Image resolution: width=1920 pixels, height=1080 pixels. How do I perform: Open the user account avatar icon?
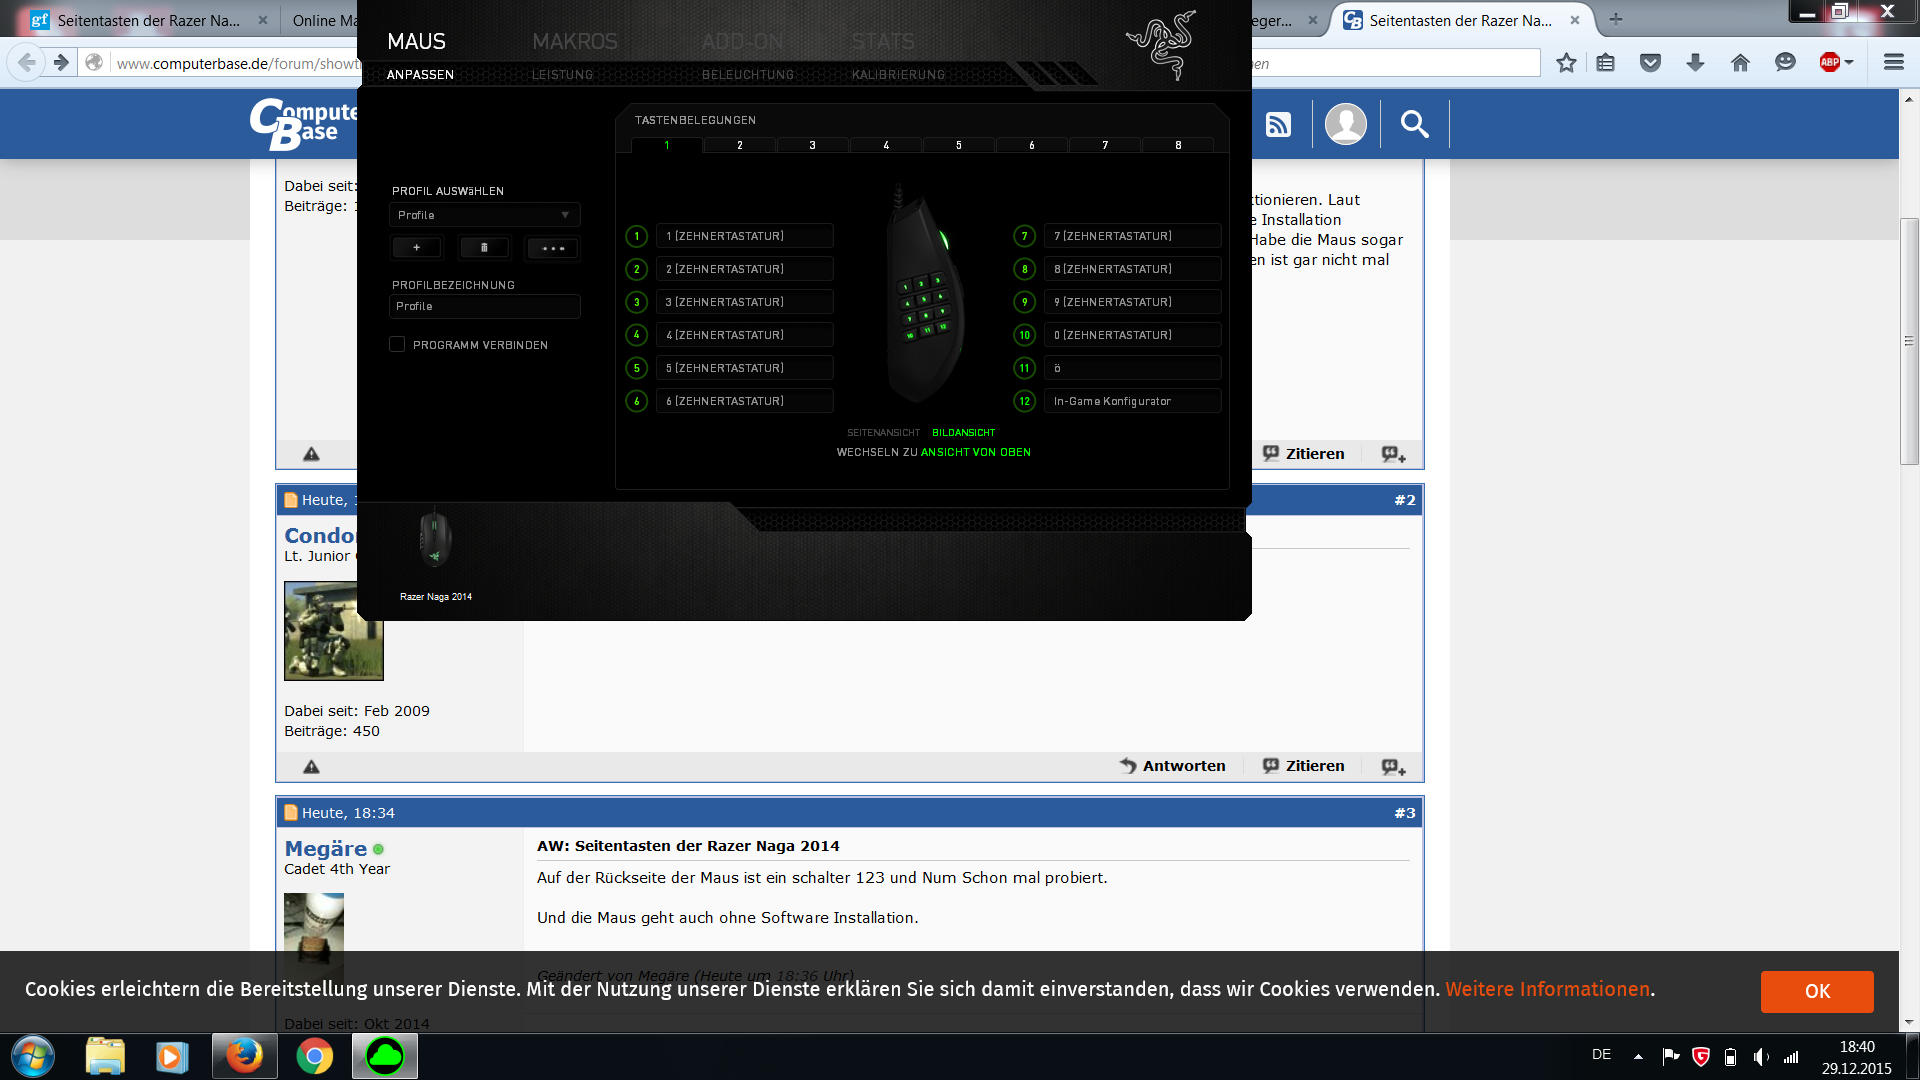pos(1345,124)
